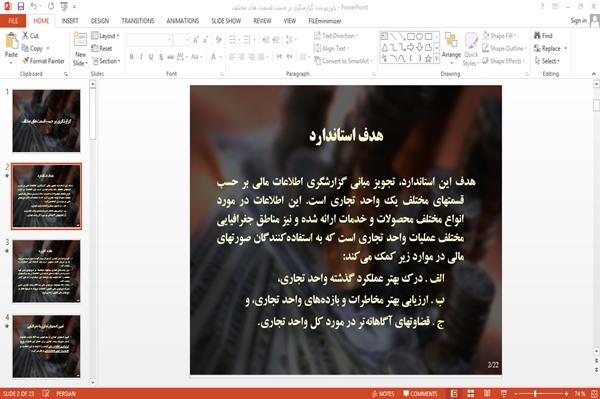
Task: Click the PERSIAN language indicator
Action: [66, 393]
